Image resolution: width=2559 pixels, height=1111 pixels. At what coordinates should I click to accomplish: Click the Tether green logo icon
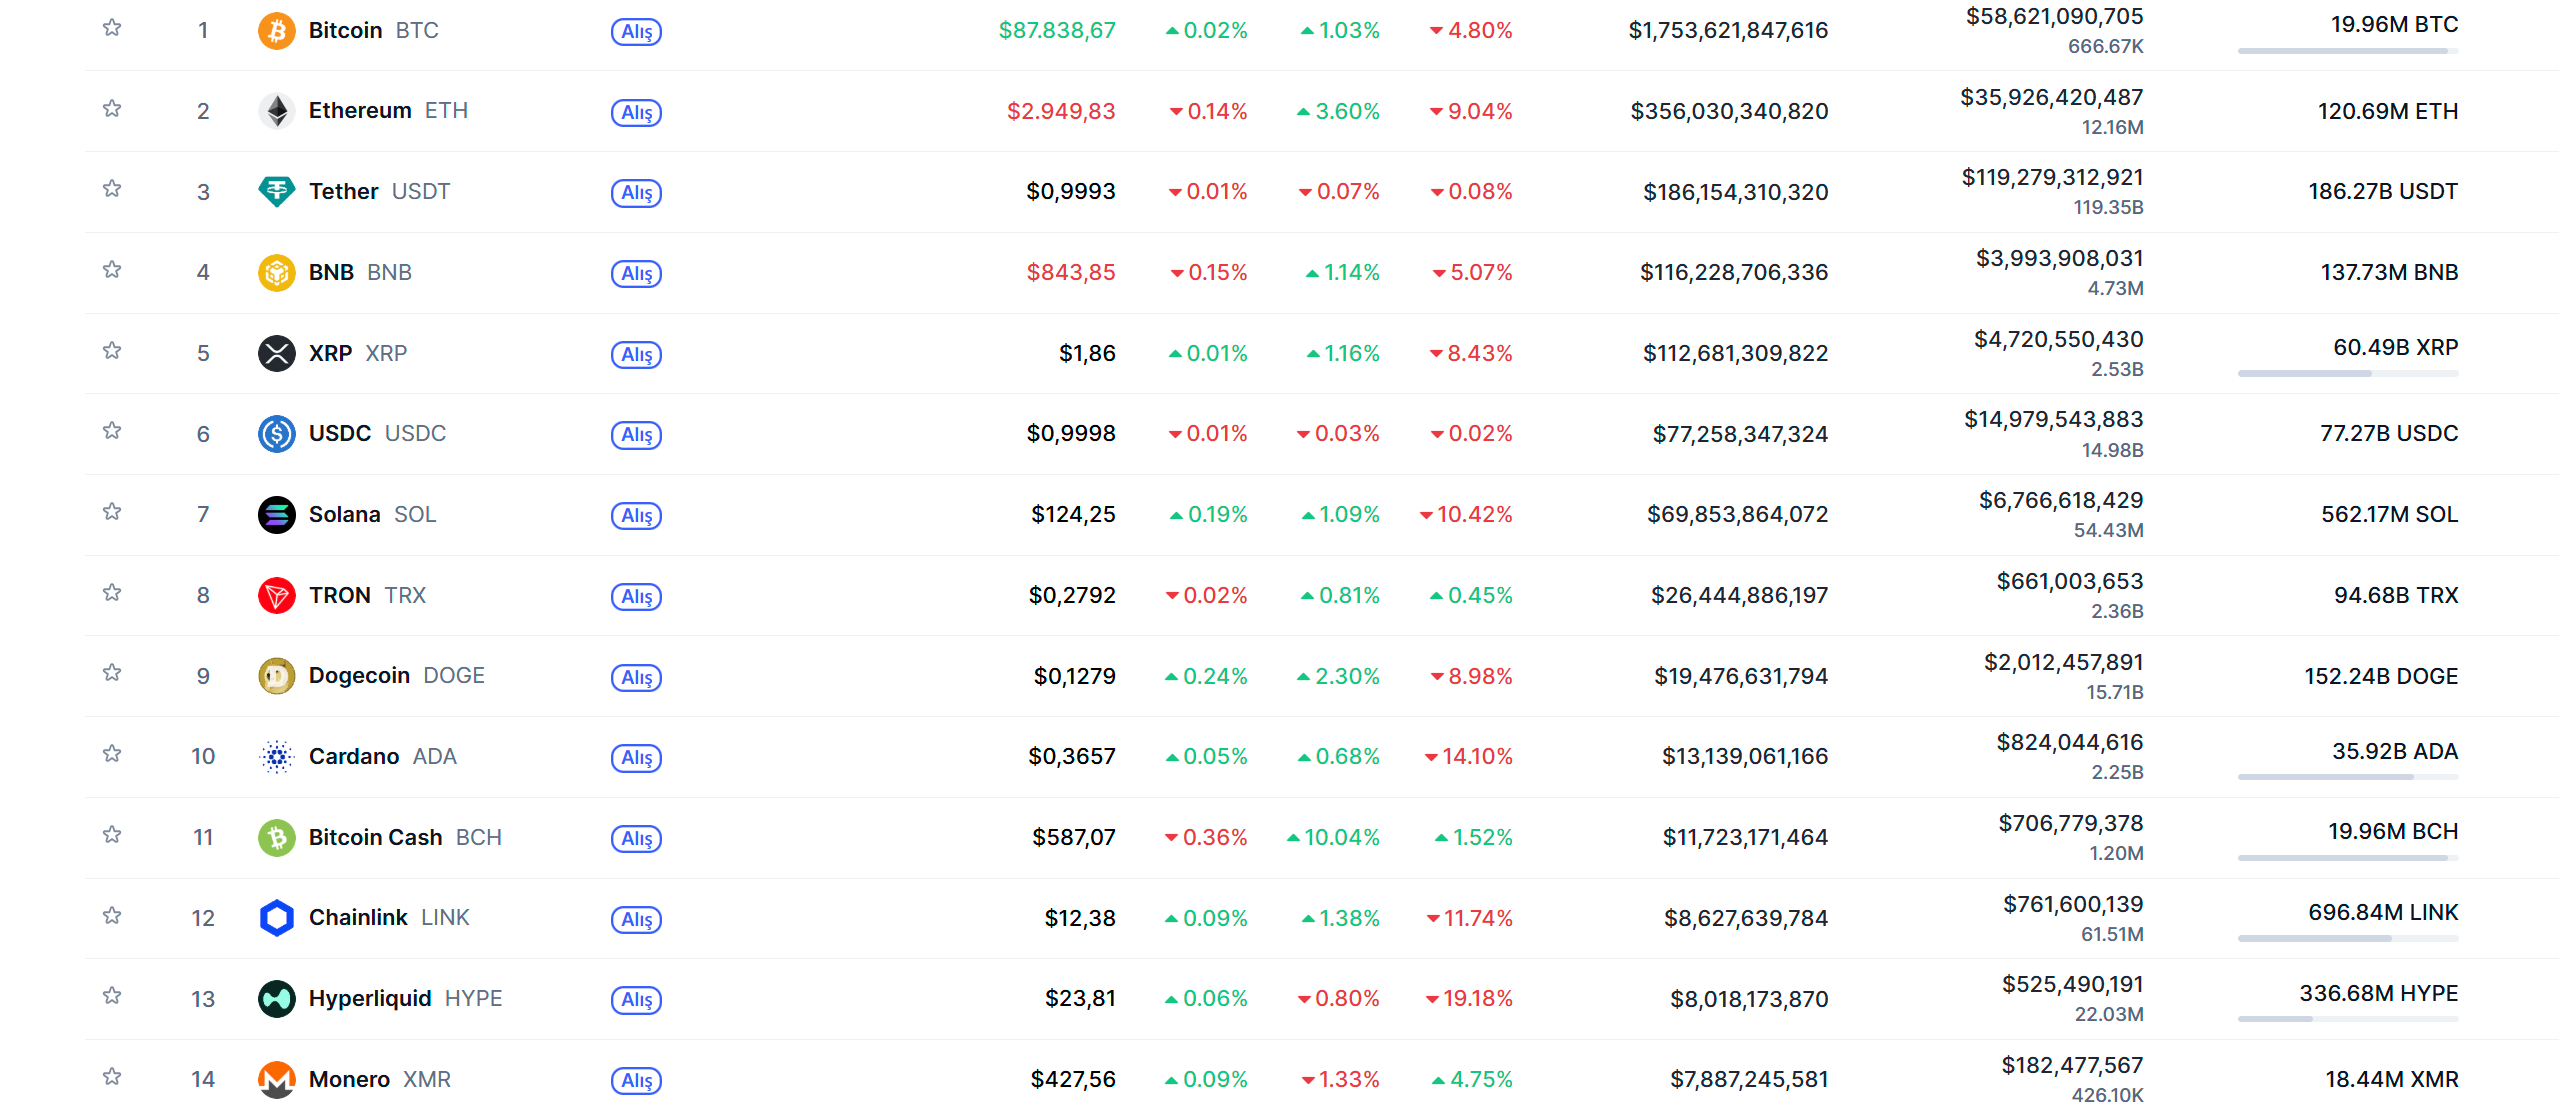[x=276, y=191]
